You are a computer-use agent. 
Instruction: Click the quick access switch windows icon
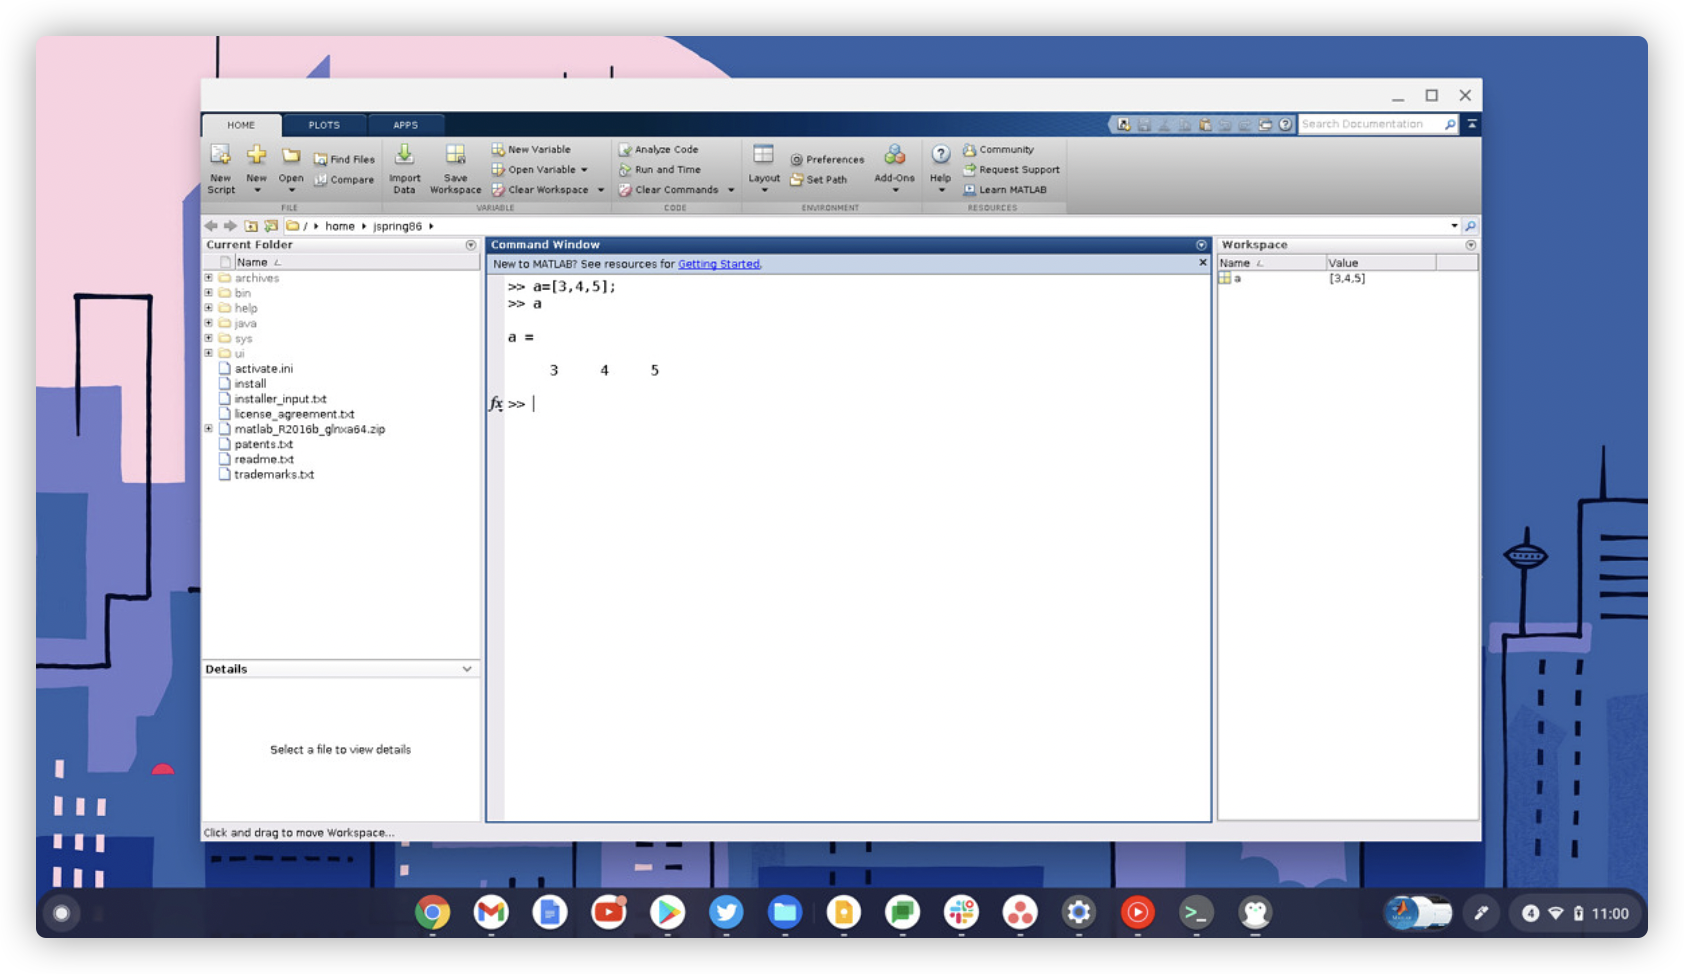(x=1265, y=125)
